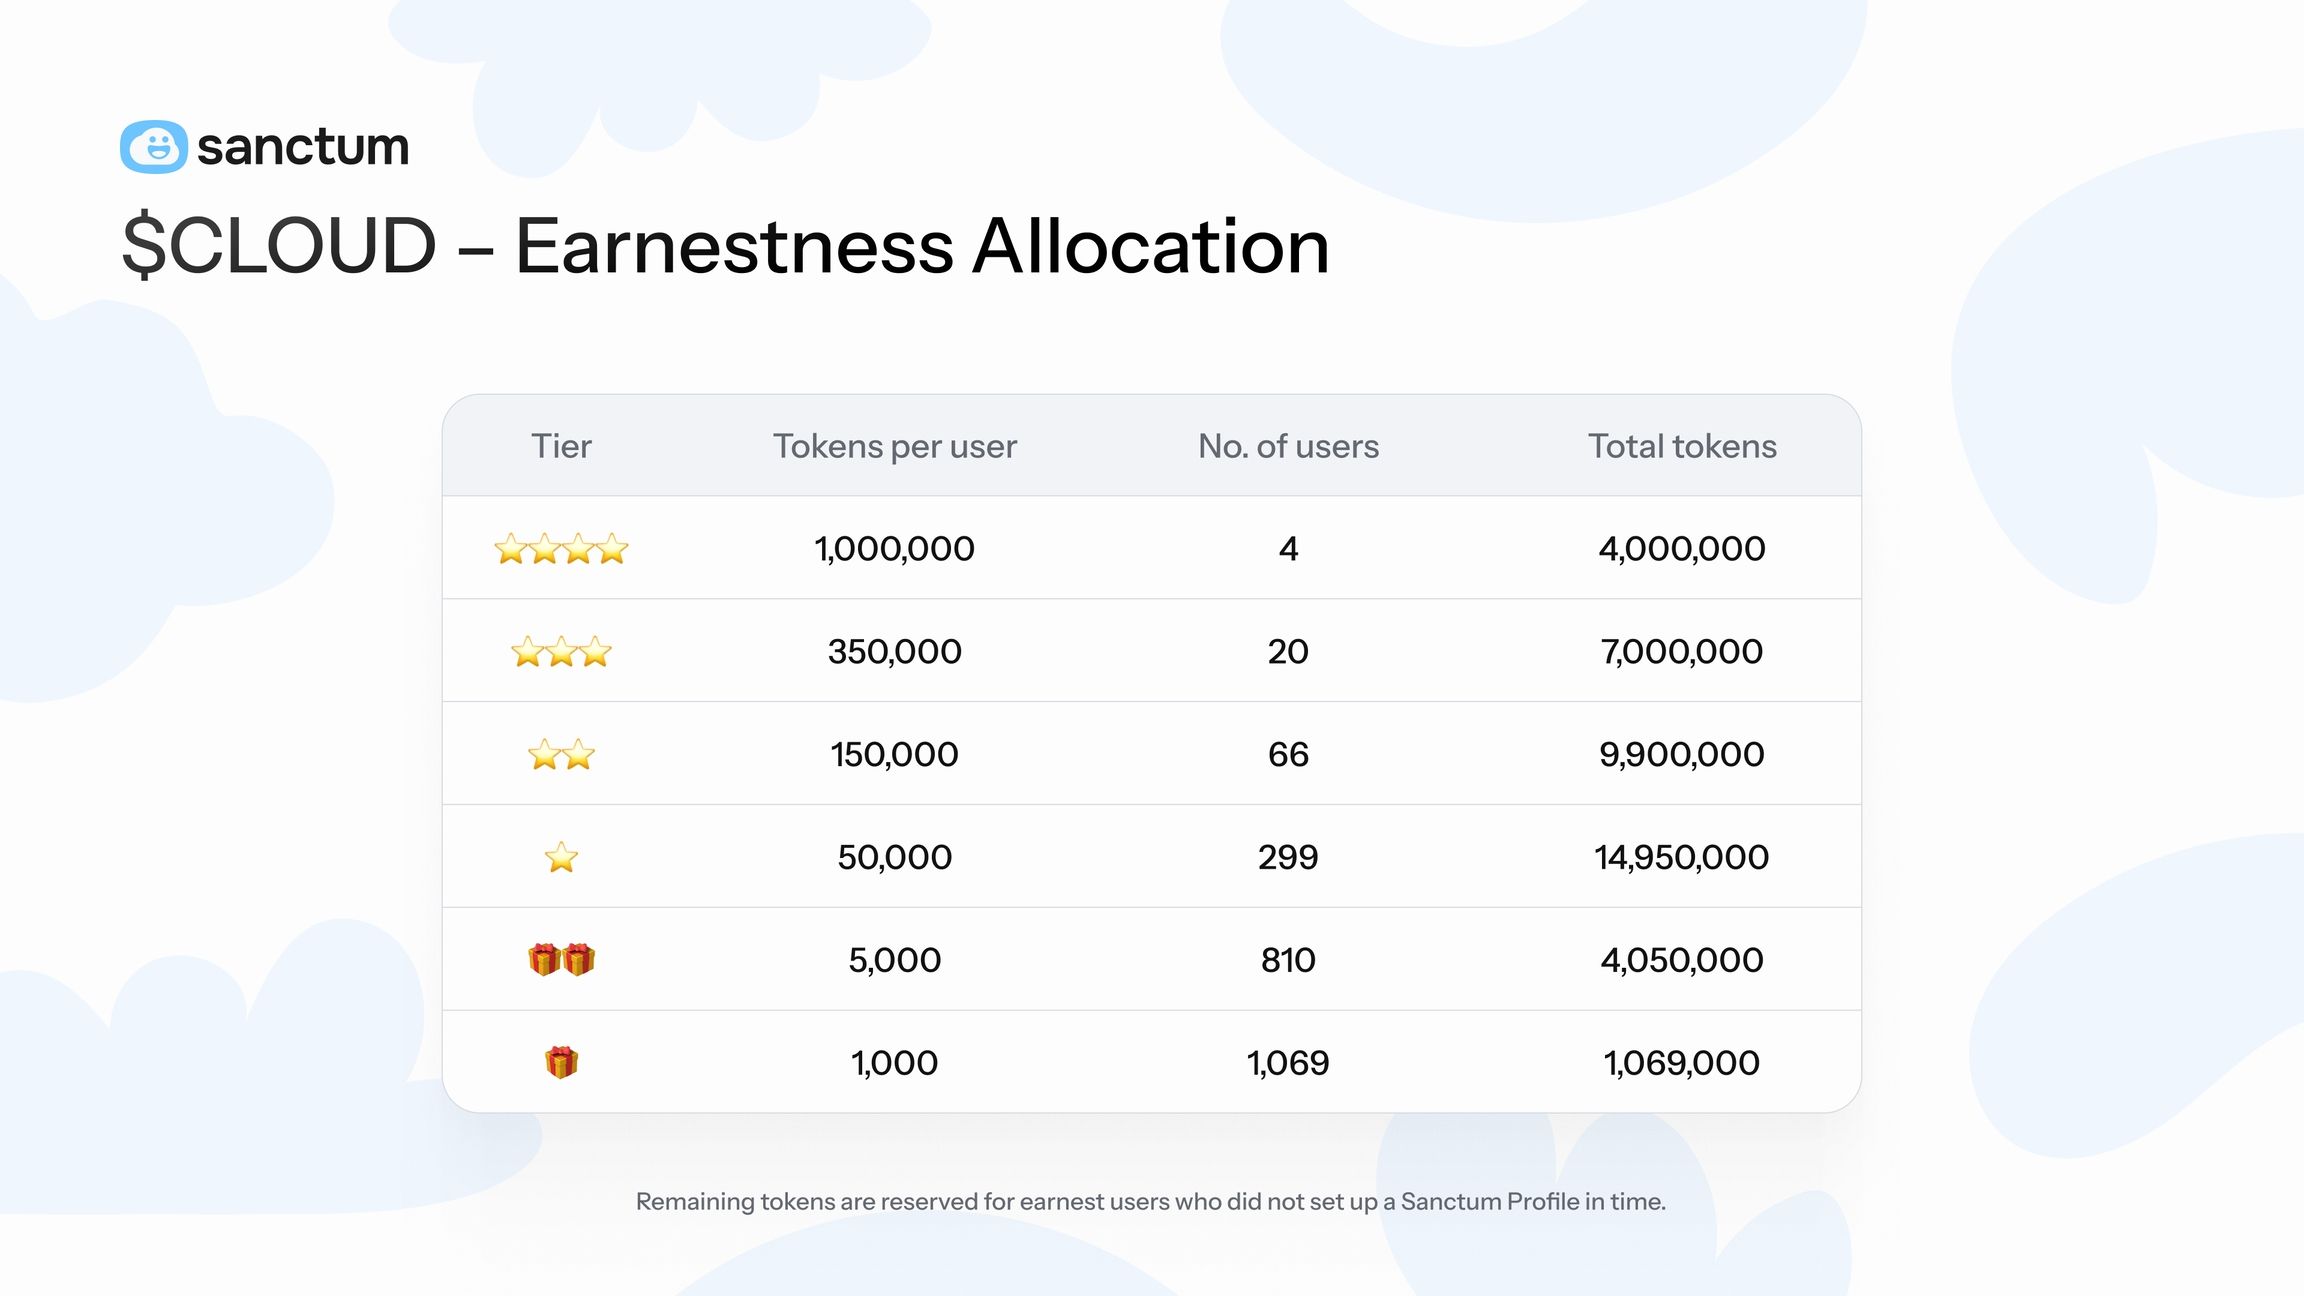
Task: Select the 1,069 users count cell
Action: (x=1288, y=1062)
